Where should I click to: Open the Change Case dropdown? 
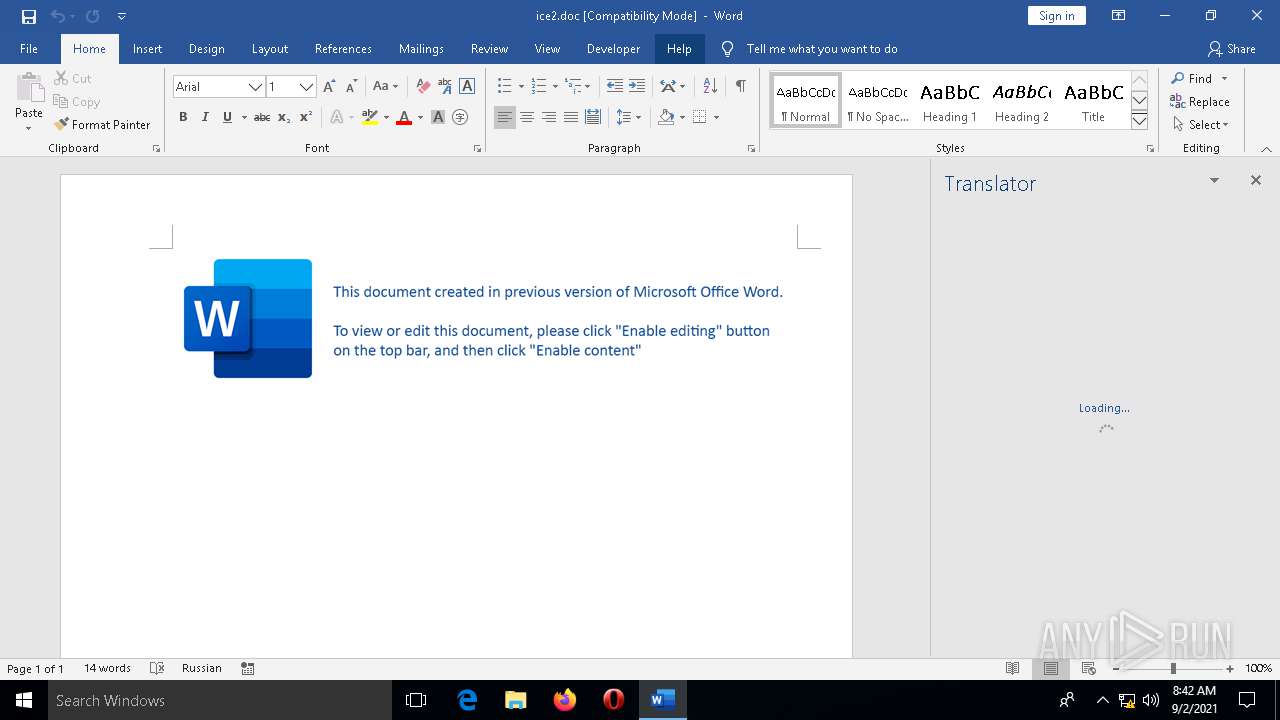click(x=385, y=87)
